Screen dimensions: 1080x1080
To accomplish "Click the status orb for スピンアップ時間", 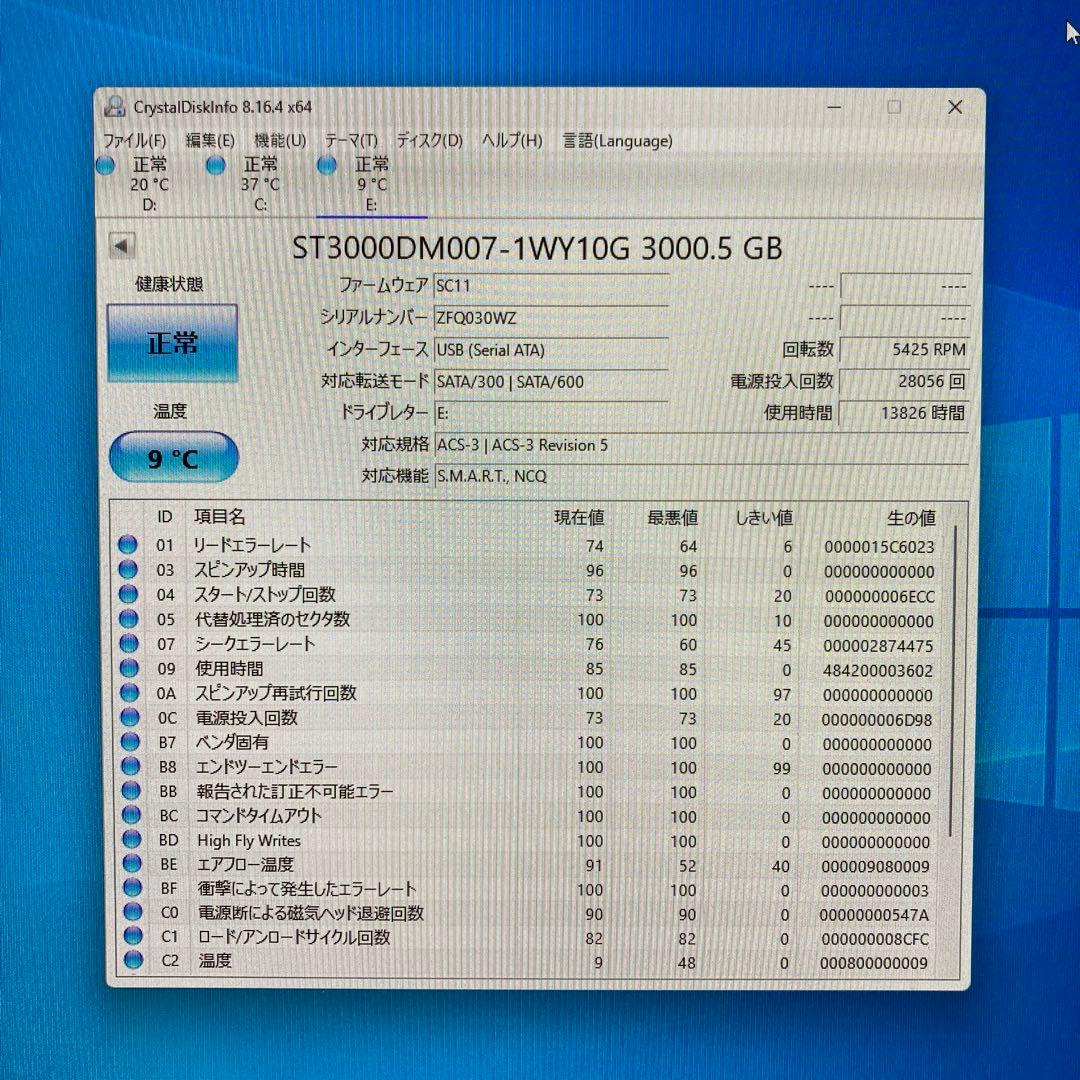I will coord(127,570).
